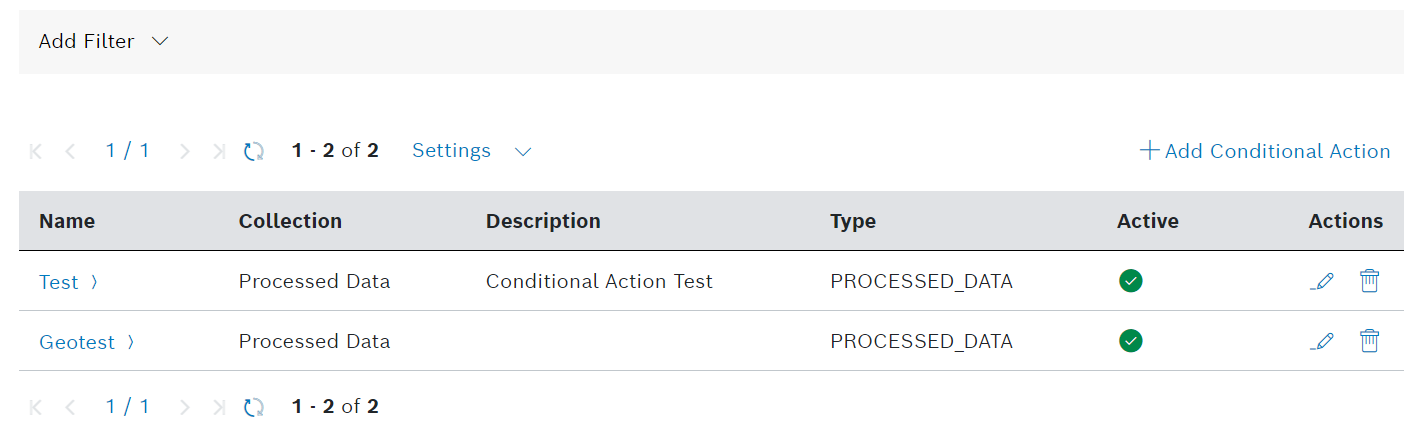Open the Settings dropdown
1427x444 pixels.
pos(471,151)
